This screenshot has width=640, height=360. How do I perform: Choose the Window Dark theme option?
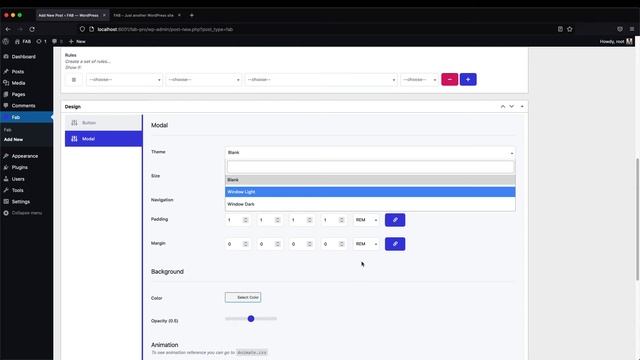pos(370,204)
